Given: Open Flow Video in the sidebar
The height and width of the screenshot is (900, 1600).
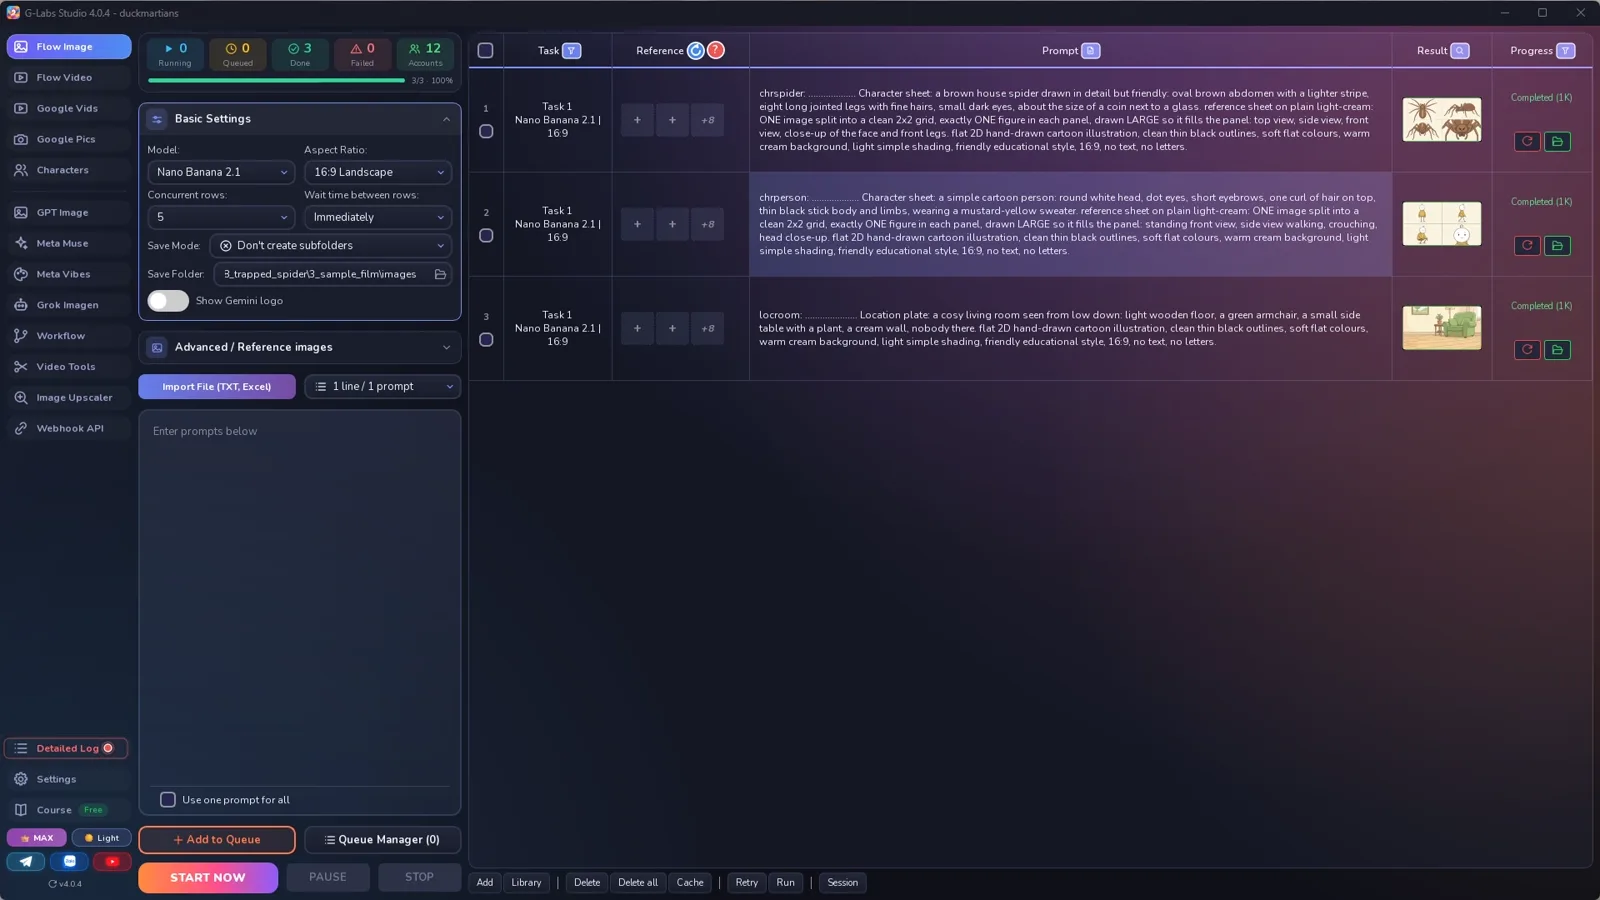Looking at the screenshot, I should pos(68,78).
